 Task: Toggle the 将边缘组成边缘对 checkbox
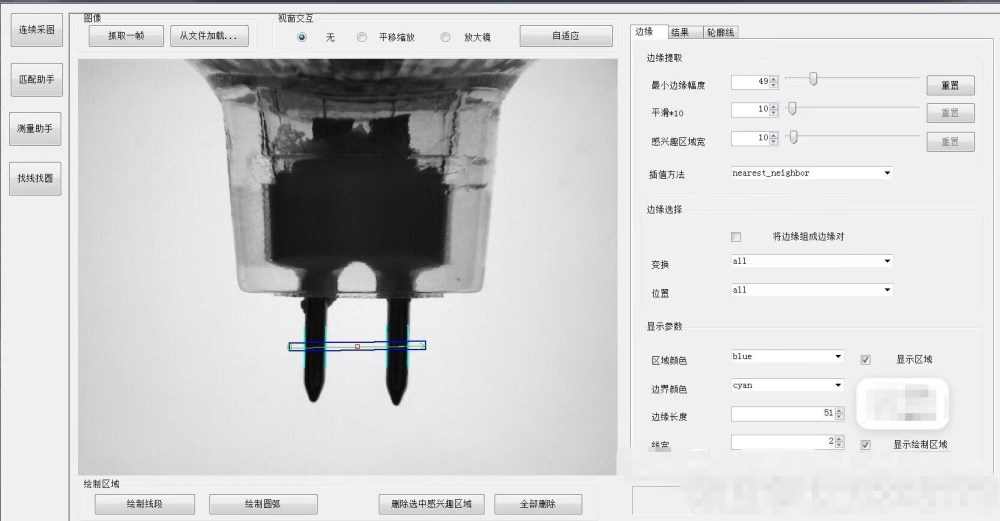736,237
